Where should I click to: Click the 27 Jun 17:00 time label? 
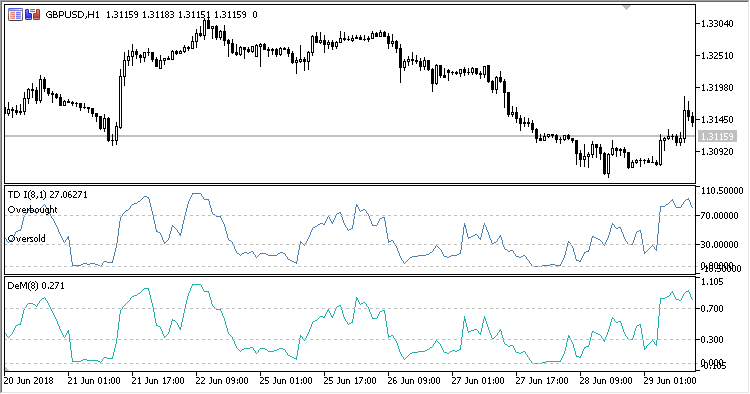(541, 381)
